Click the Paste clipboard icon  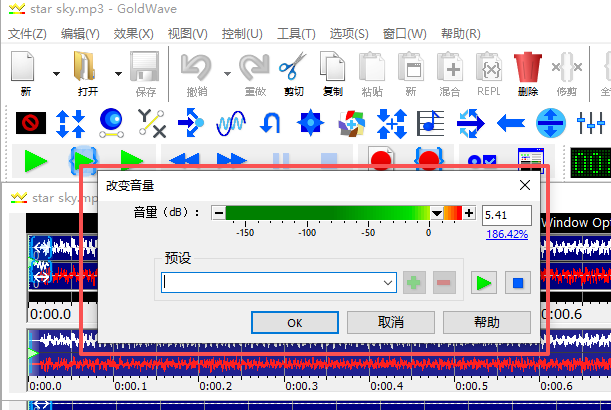pos(372,67)
